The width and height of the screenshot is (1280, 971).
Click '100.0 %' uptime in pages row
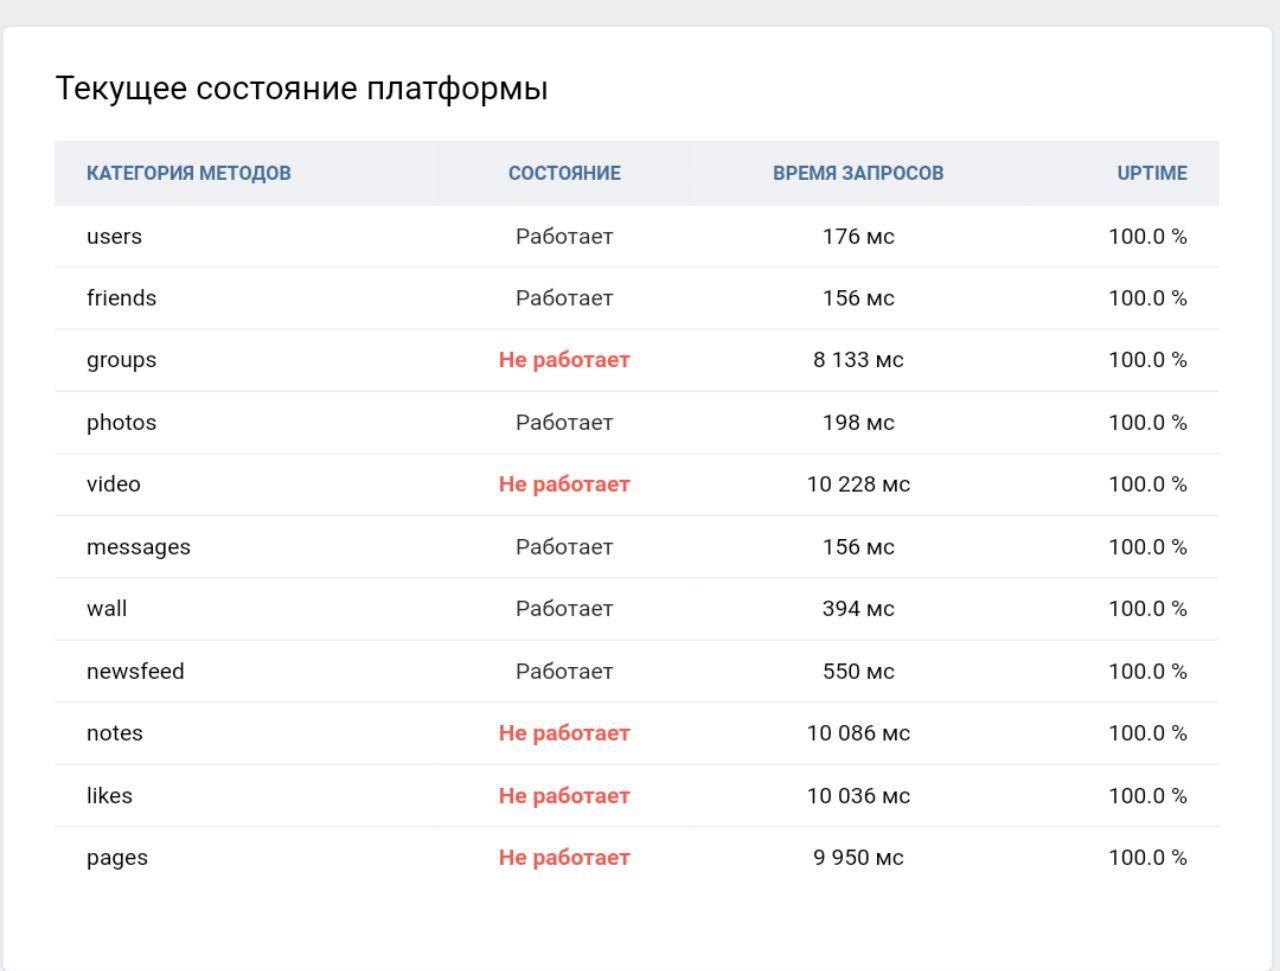click(1148, 858)
